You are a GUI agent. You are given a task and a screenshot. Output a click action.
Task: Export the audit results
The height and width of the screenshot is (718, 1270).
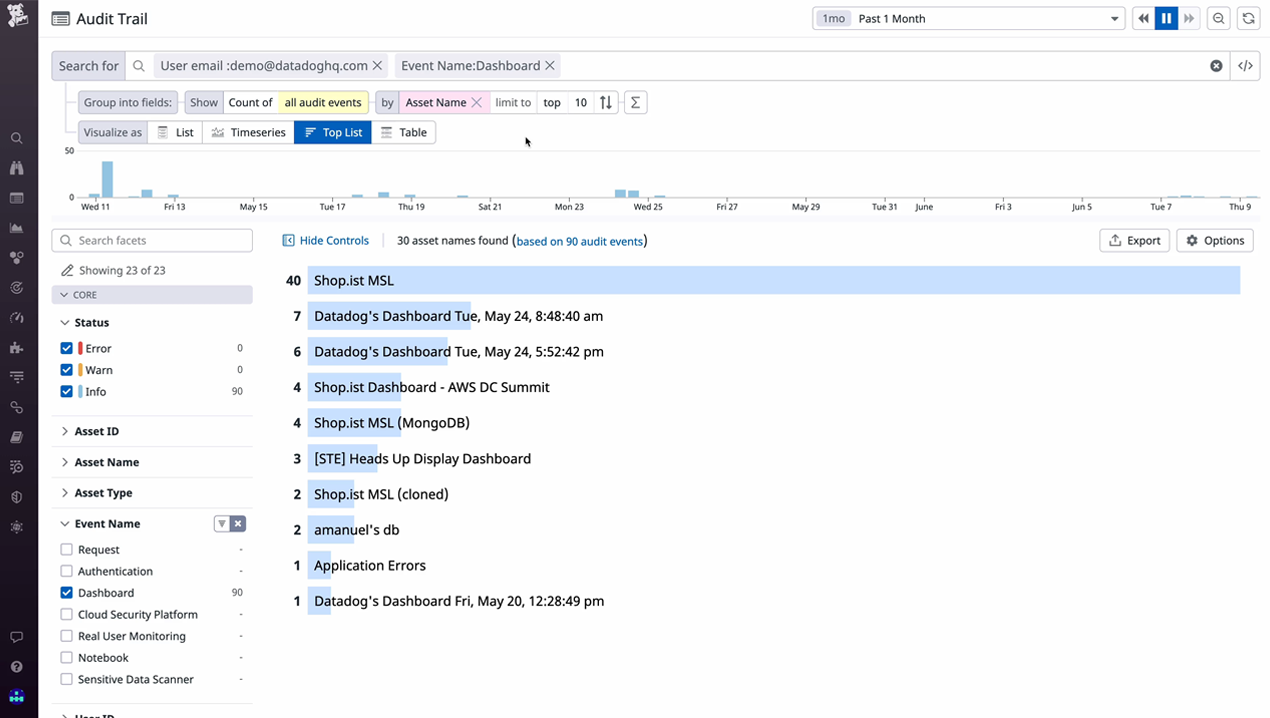click(1135, 241)
